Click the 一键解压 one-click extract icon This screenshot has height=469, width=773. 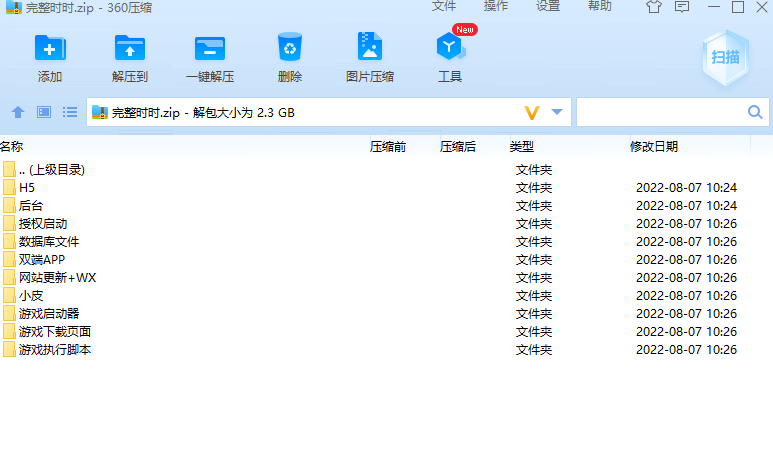pyautogui.click(x=210, y=48)
